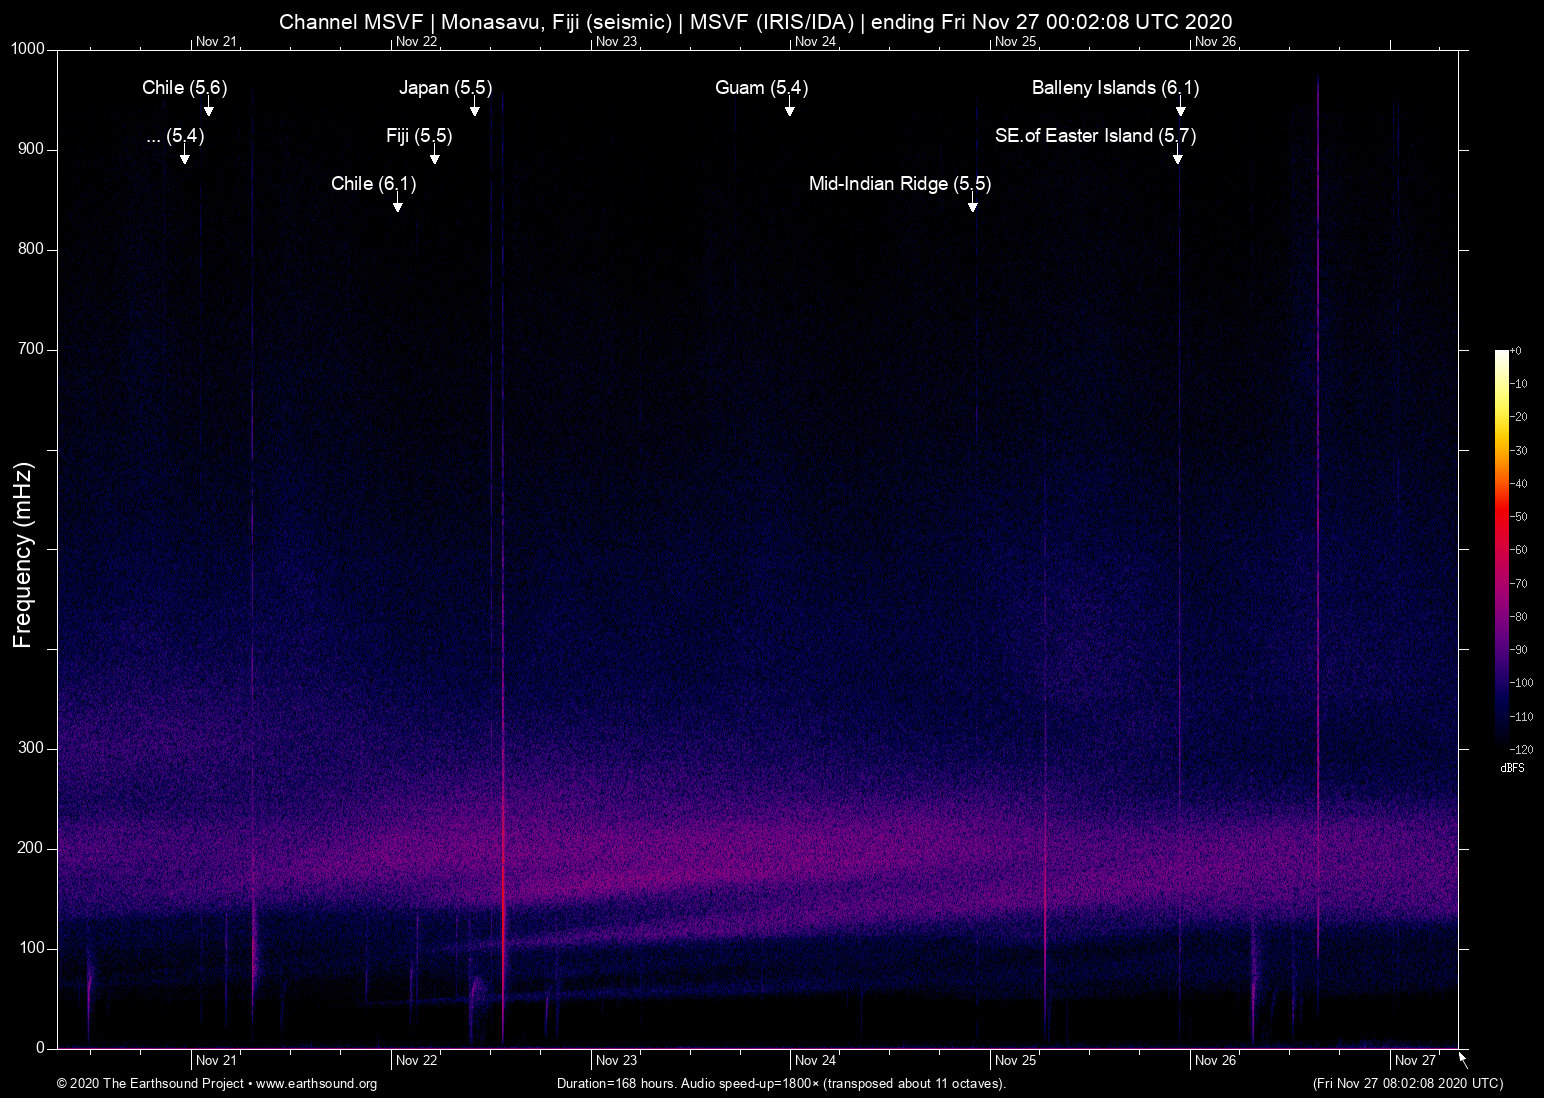Click 'Nov 26' on the bottom time axis
This screenshot has width=1544, height=1098.
1215,1061
